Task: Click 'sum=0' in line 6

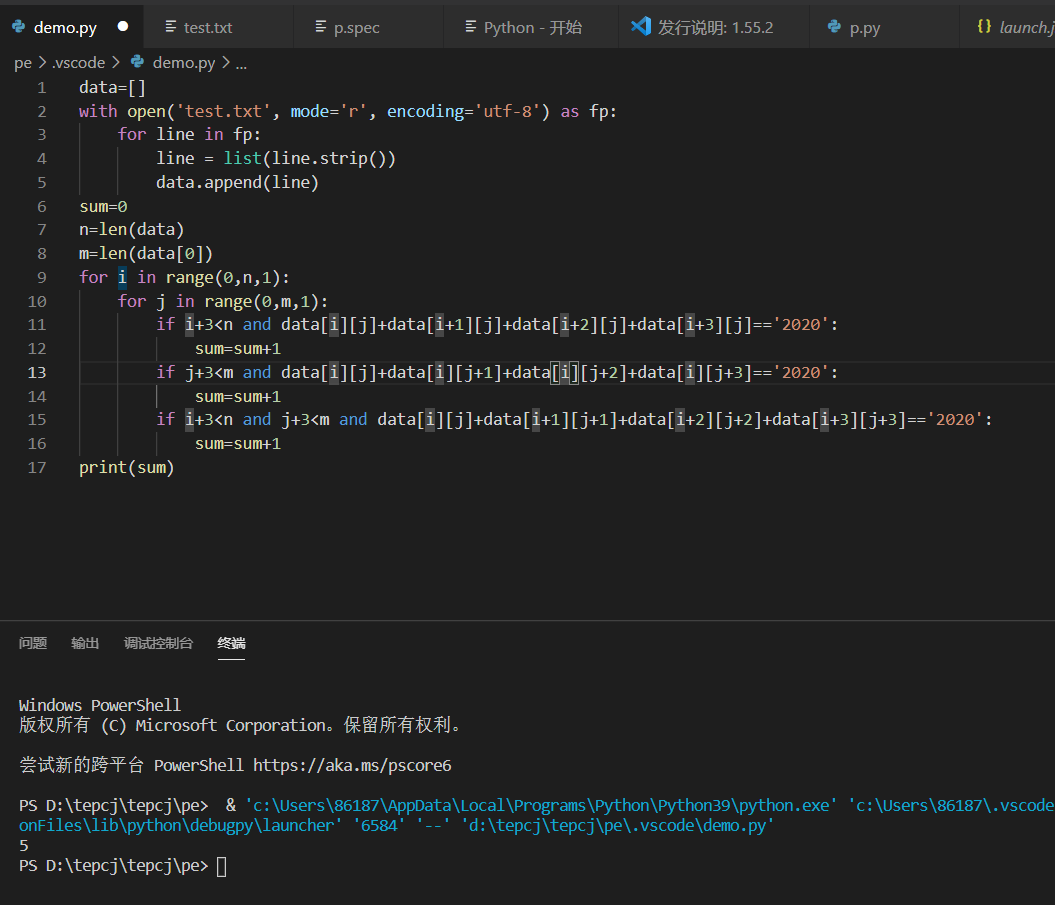Action: pyautogui.click(x=103, y=206)
